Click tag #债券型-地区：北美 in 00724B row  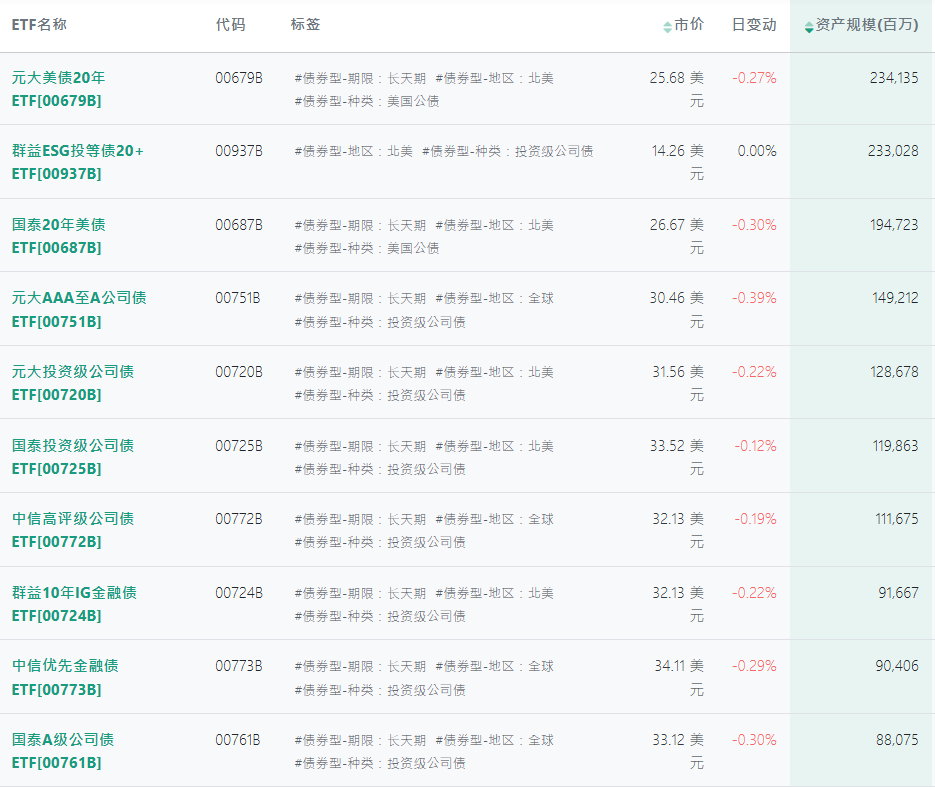coord(494,593)
